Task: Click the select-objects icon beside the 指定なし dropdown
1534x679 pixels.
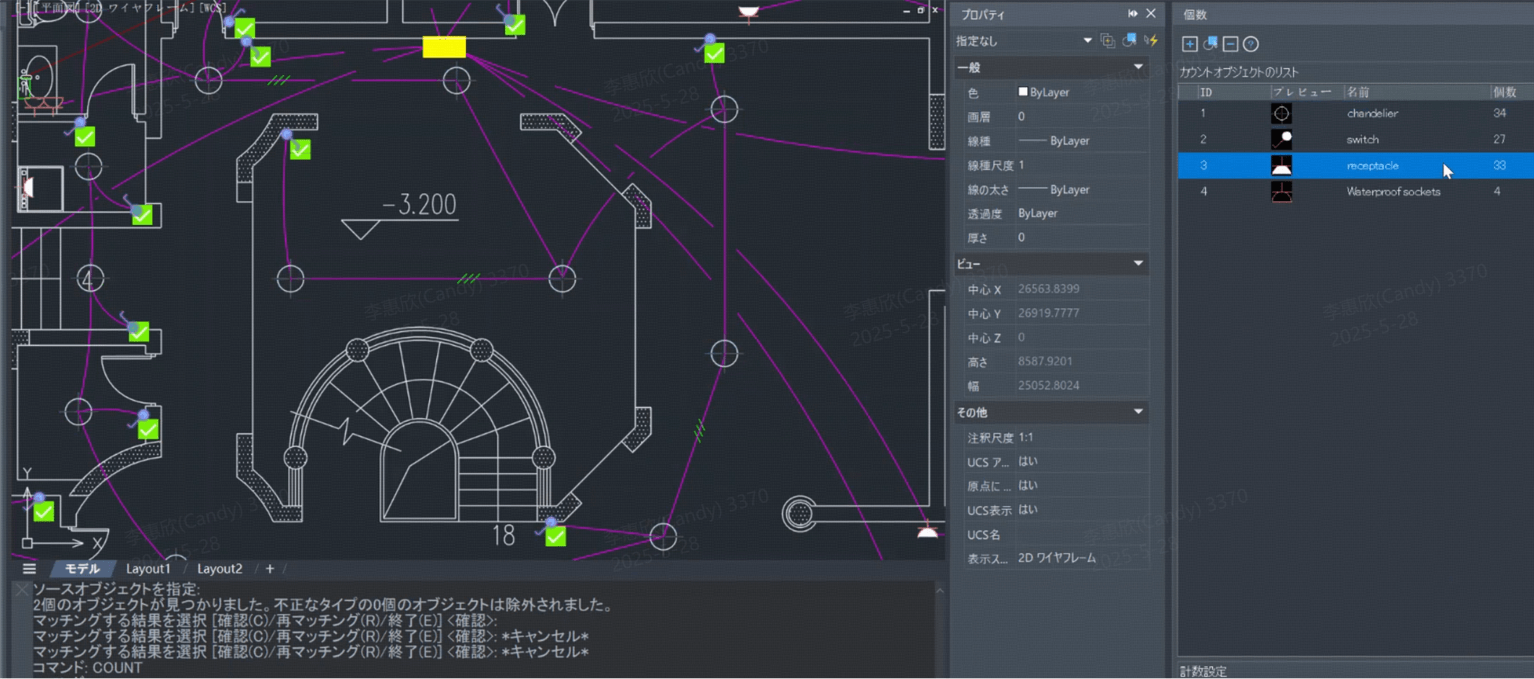Action: click(x=1129, y=41)
